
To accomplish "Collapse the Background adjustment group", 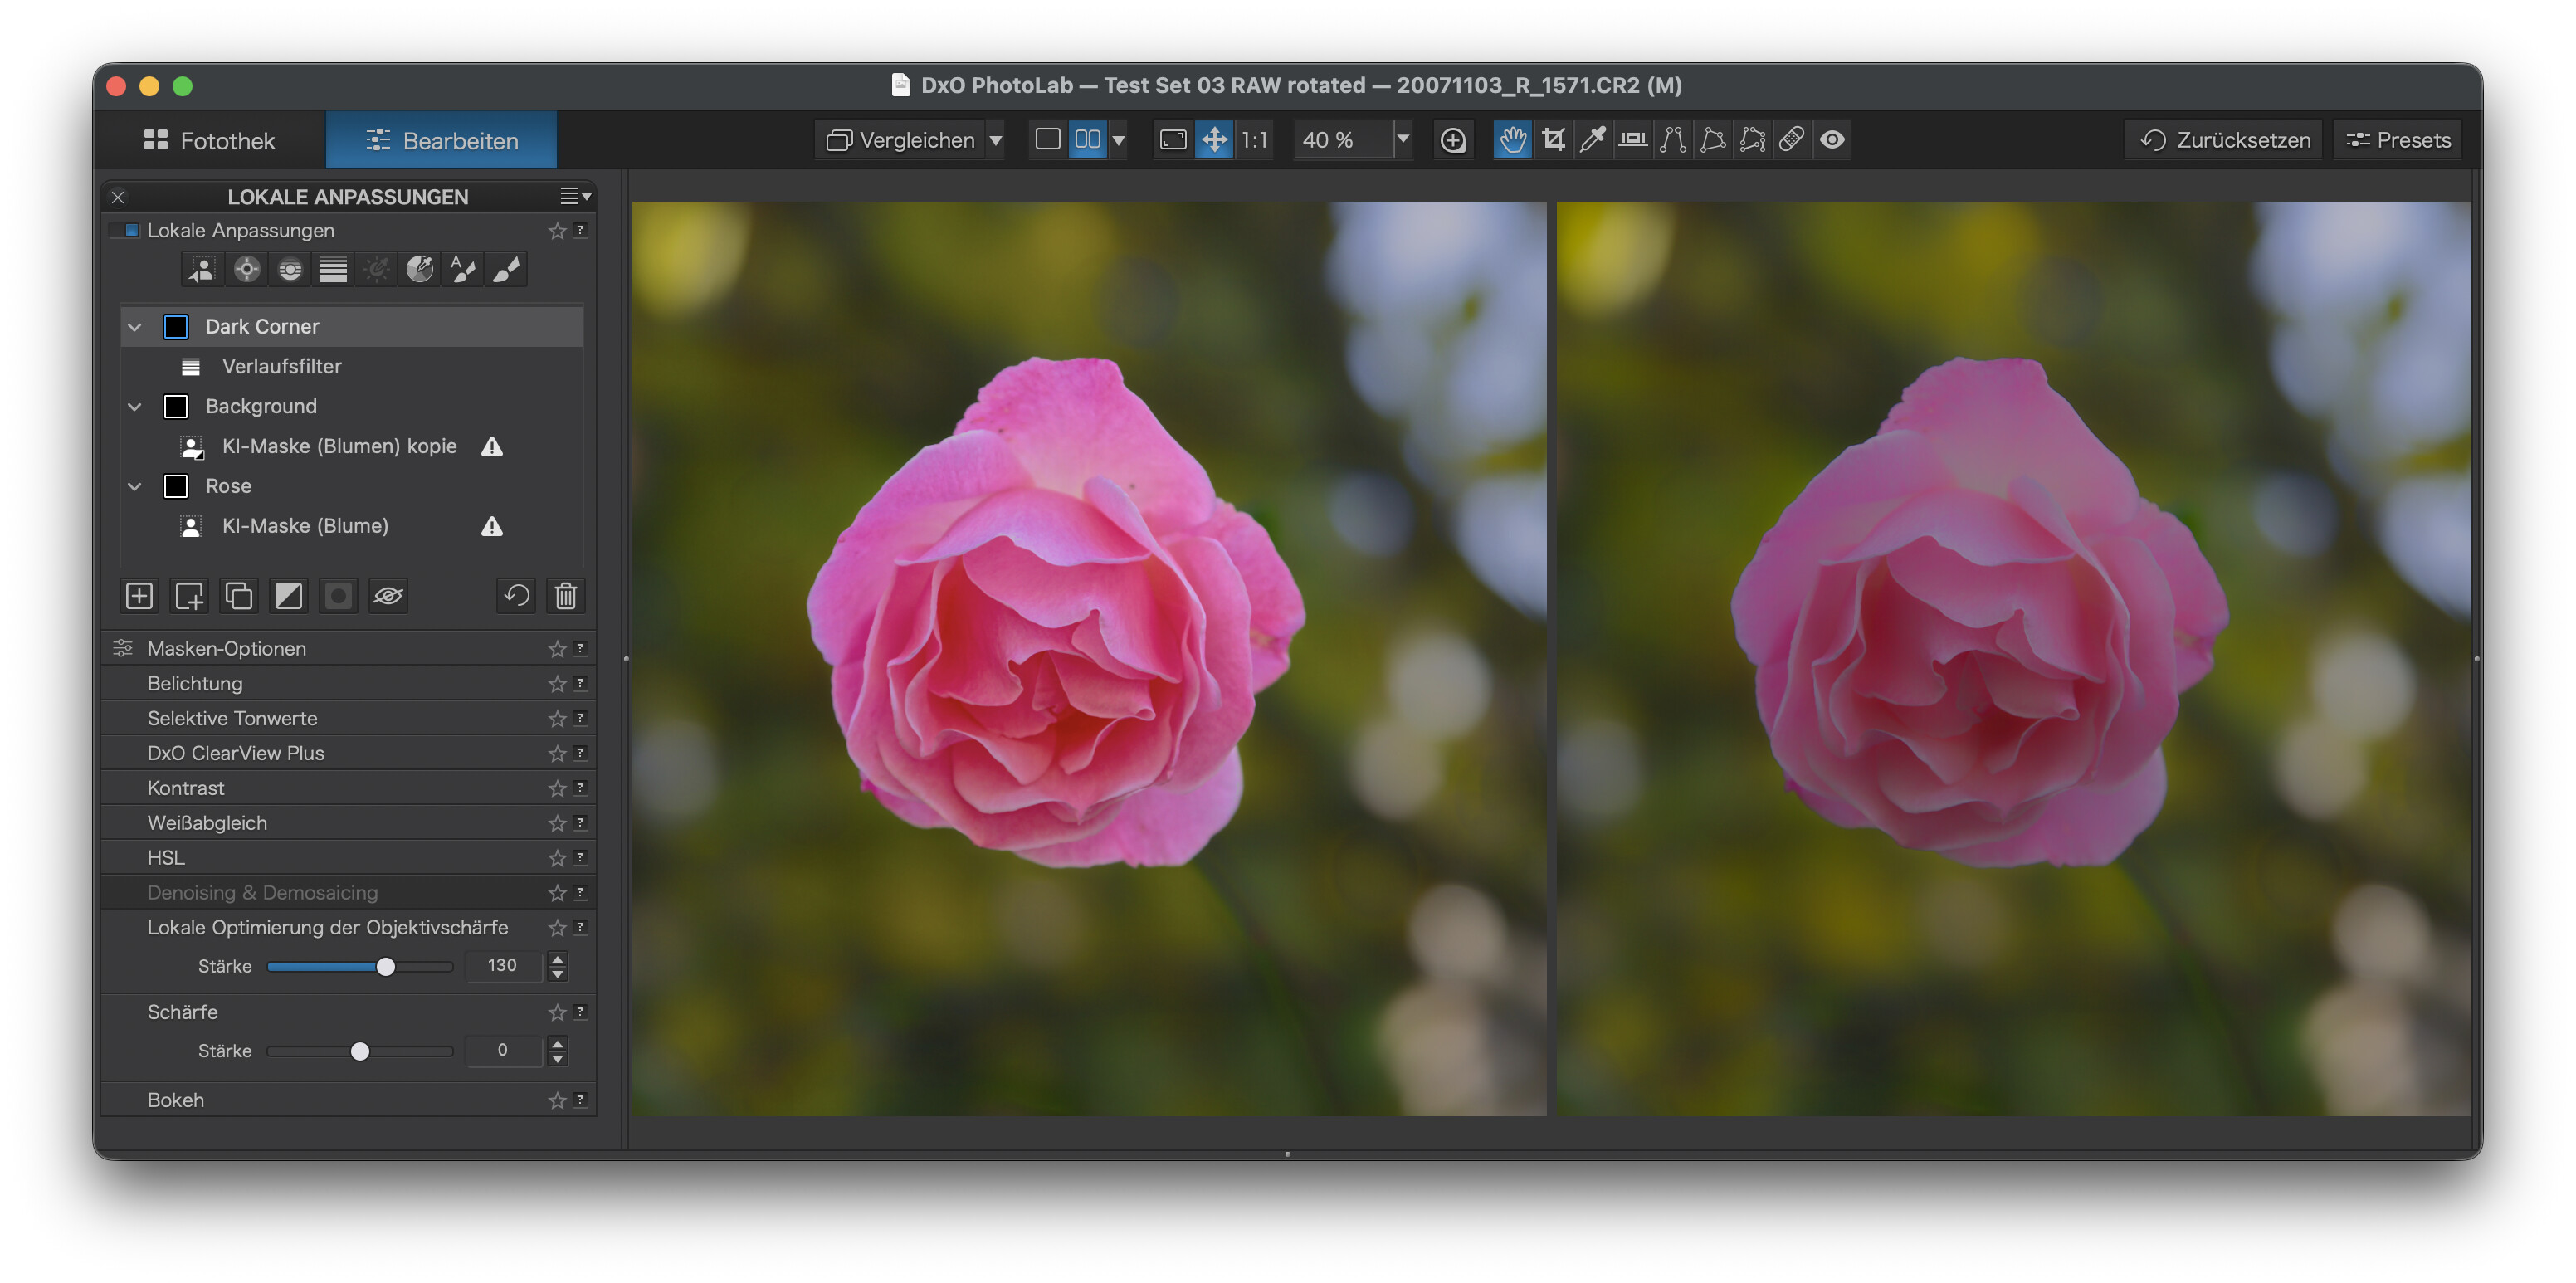I will tap(134, 406).
